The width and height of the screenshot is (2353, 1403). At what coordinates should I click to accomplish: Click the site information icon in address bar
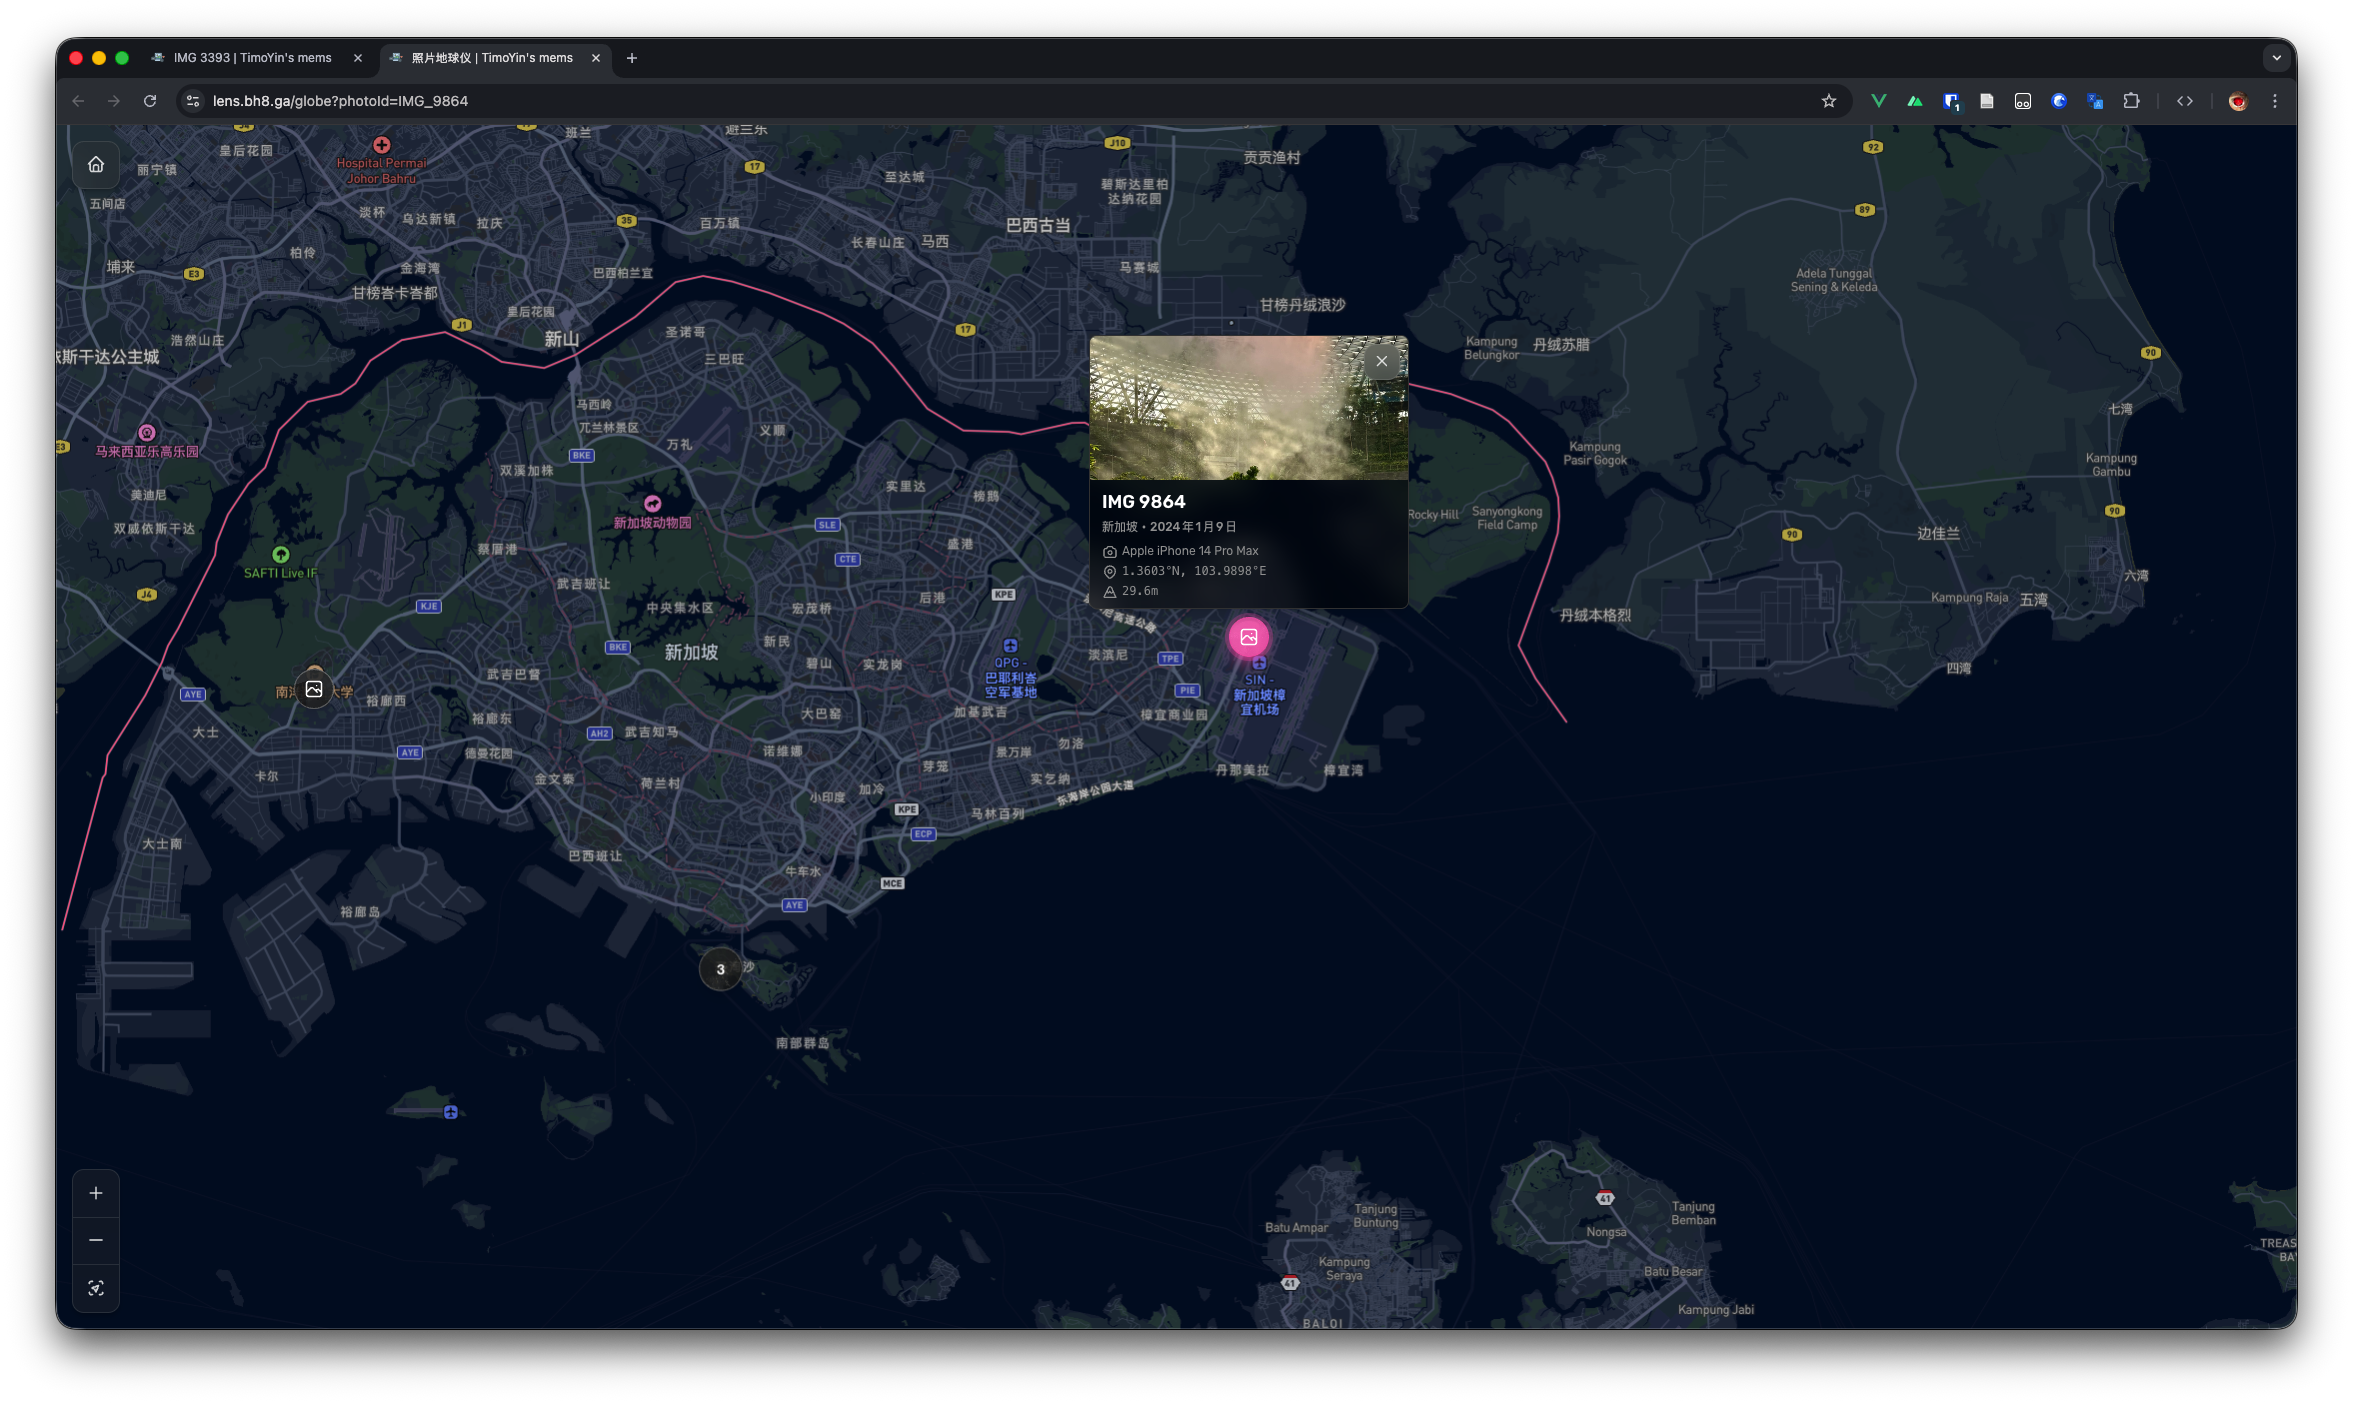pos(193,101)
